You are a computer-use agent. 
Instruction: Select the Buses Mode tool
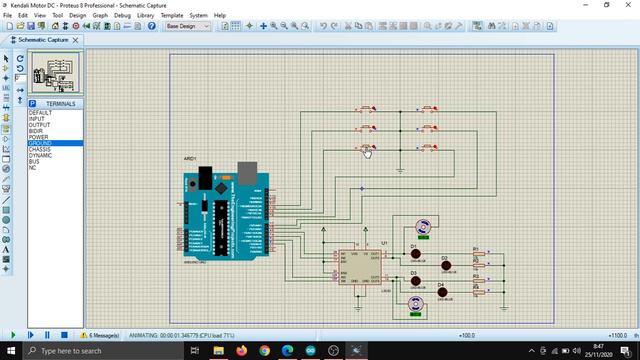click(6, 108)
